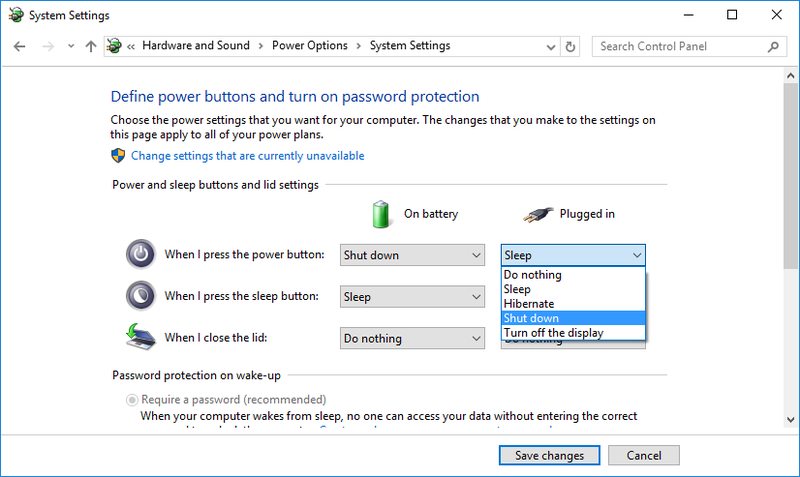The image size is (800, 477).
Task: Click the power button icon
Action: pos(141,255)
